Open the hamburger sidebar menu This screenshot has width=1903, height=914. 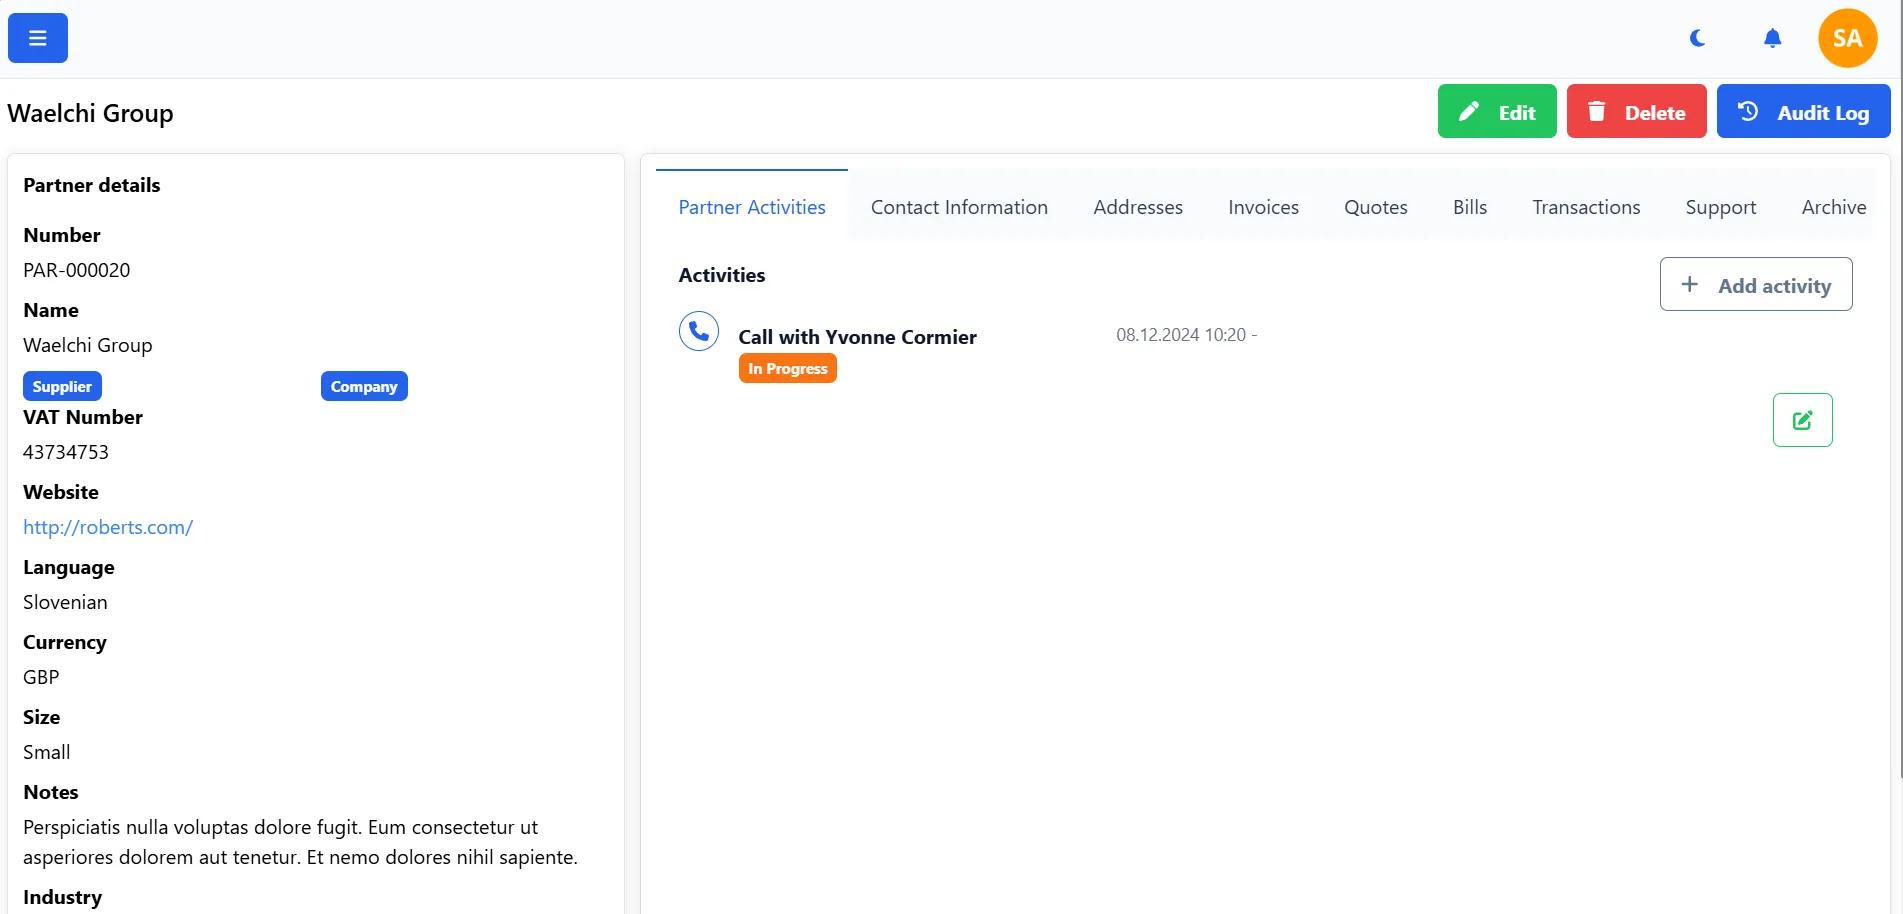[38, 38]
